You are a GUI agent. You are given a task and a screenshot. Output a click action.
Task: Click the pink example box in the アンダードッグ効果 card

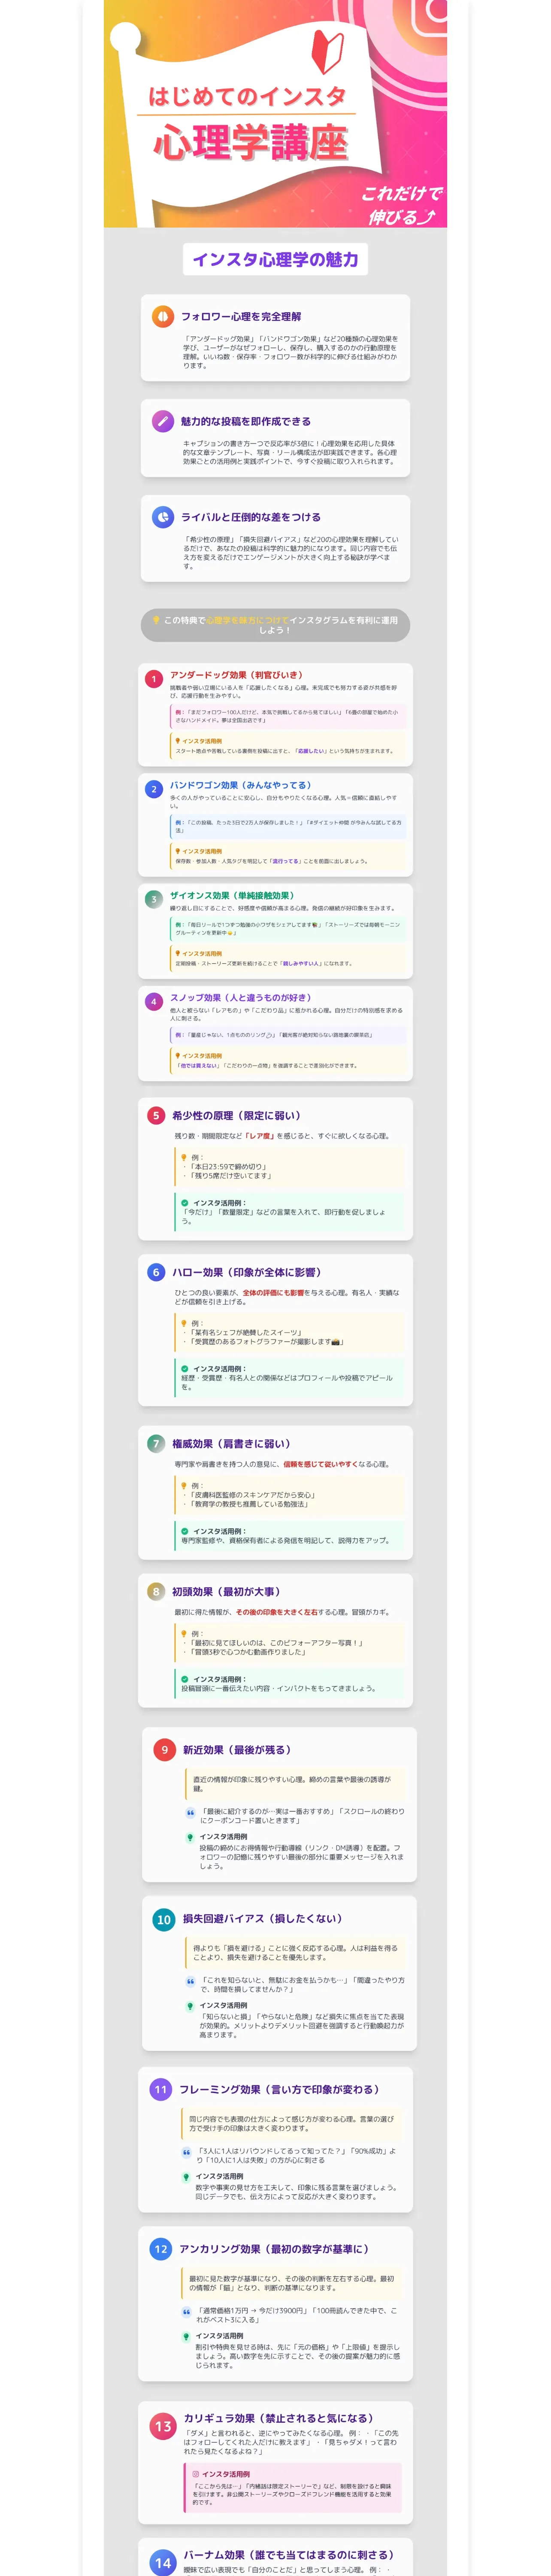click(x=288, y=716)
